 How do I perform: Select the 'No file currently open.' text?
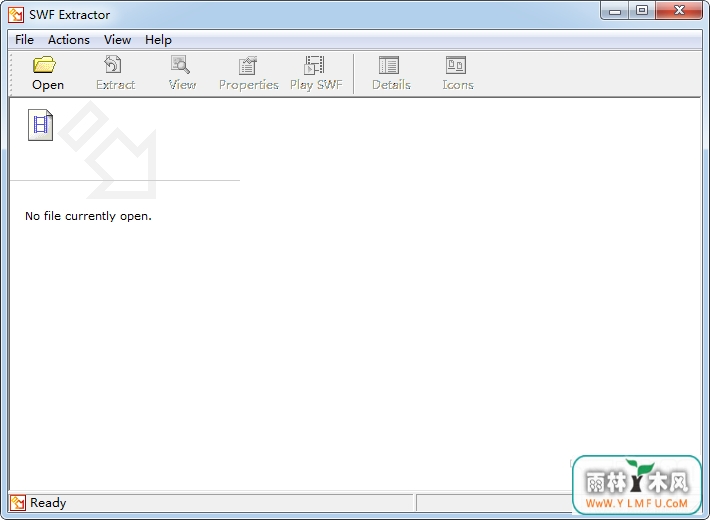tap(88, 216)
